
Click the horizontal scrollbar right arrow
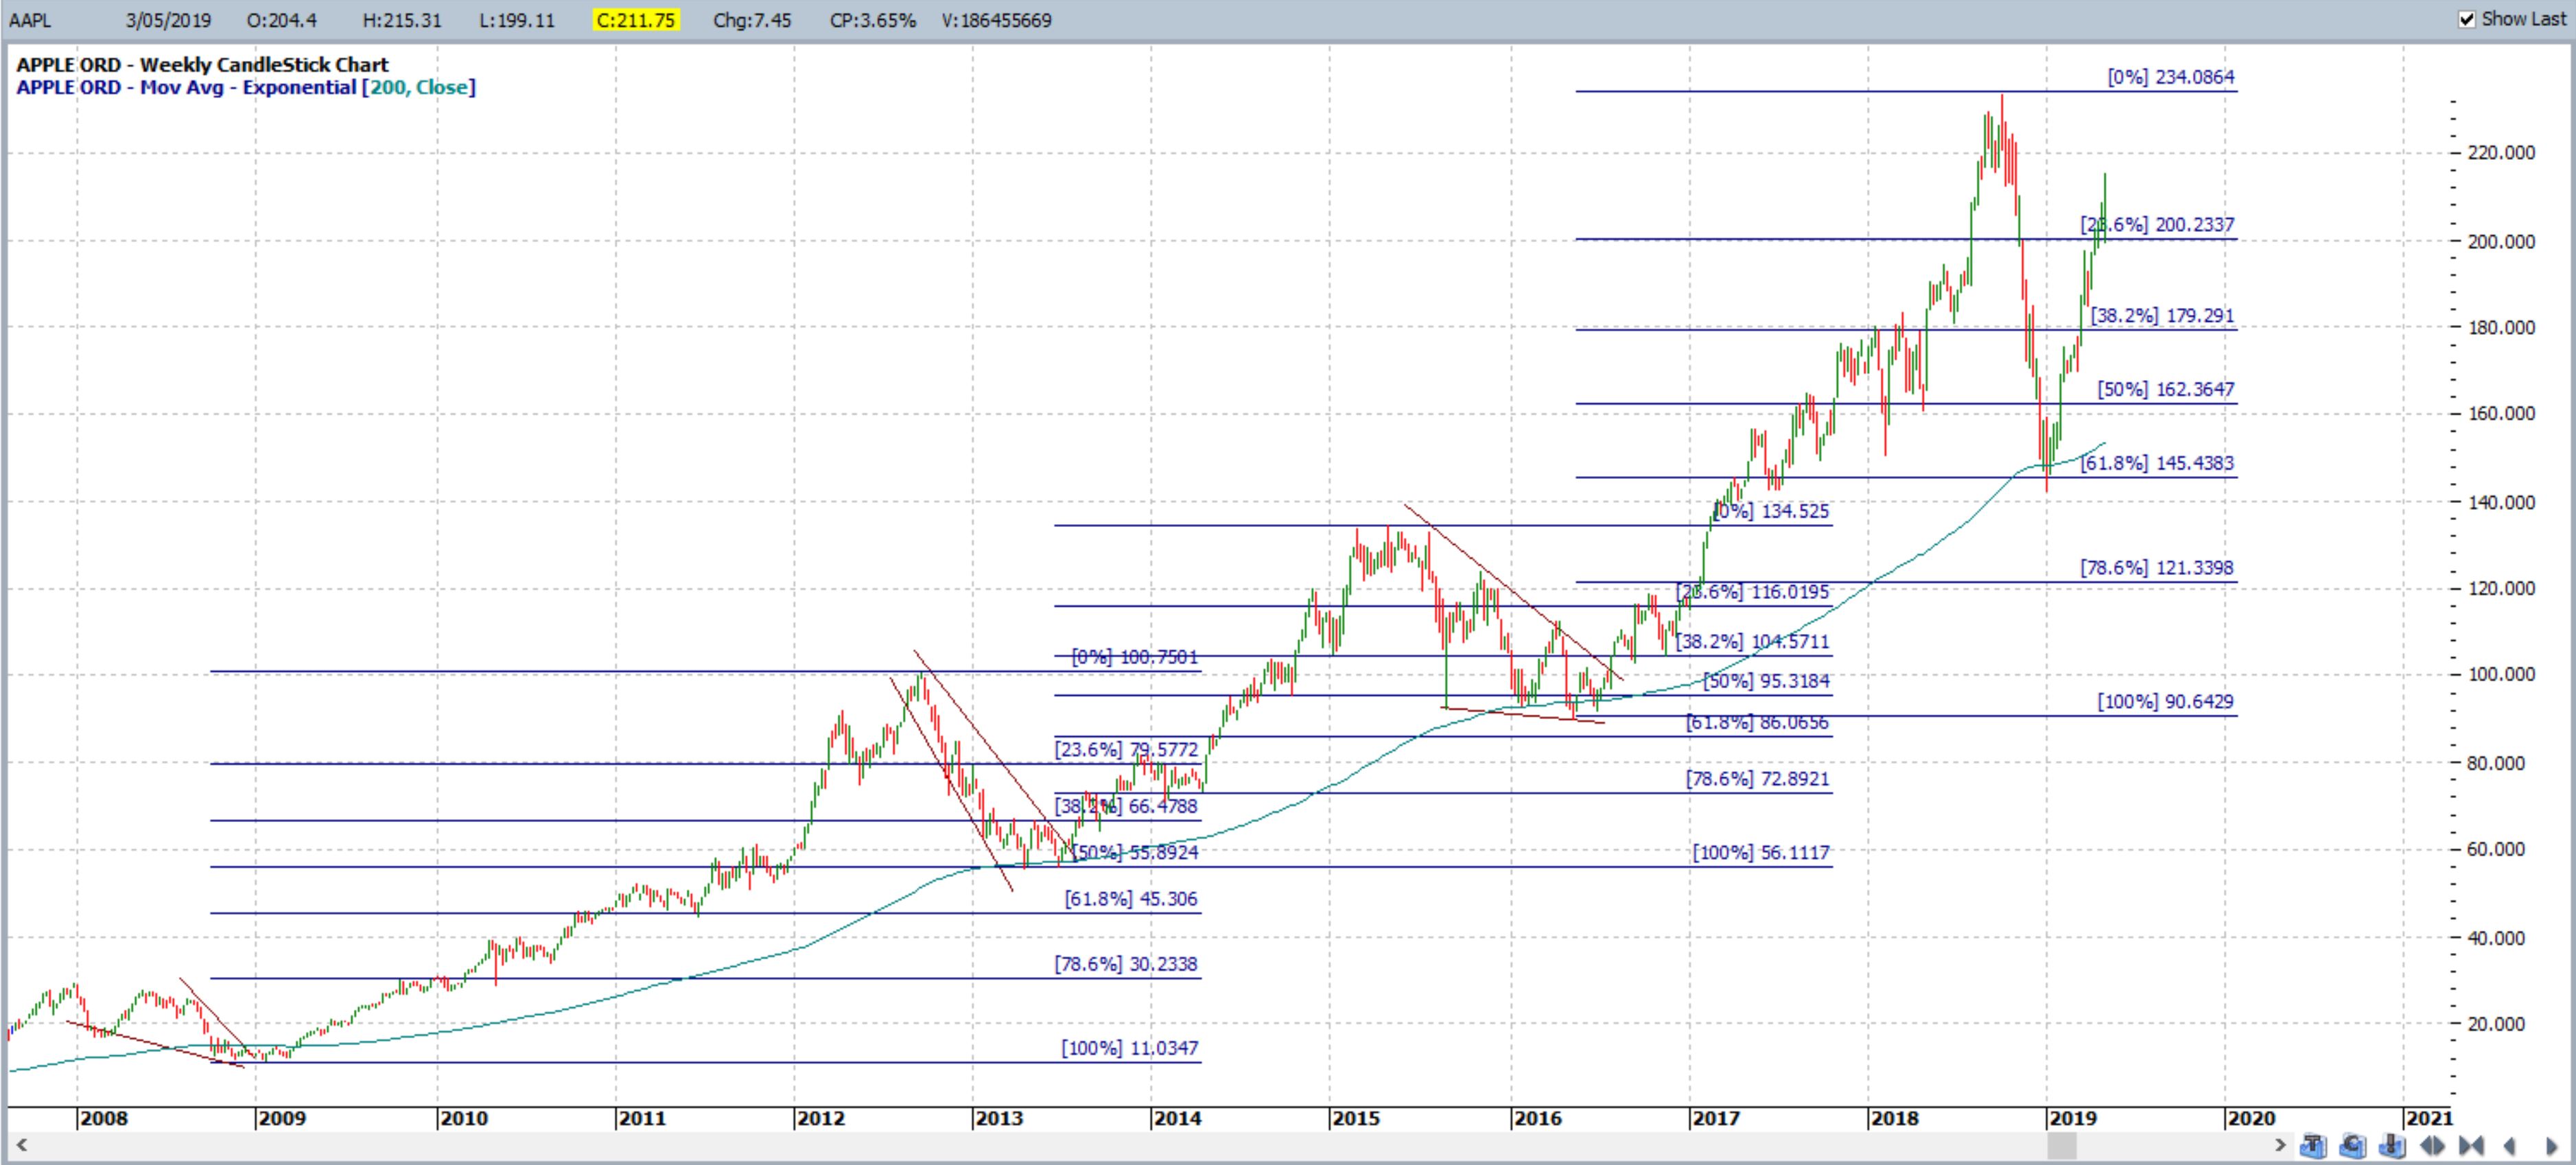(2281, 1145)
